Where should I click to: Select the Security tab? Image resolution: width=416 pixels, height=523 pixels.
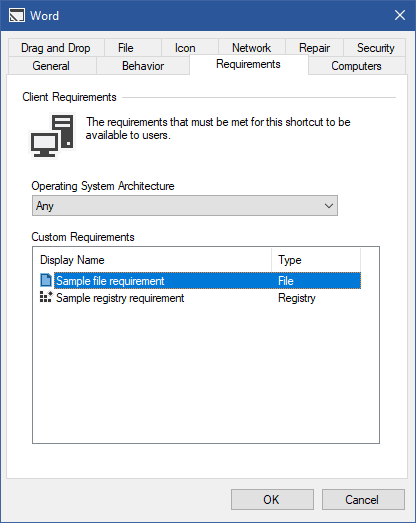point(376,48)
